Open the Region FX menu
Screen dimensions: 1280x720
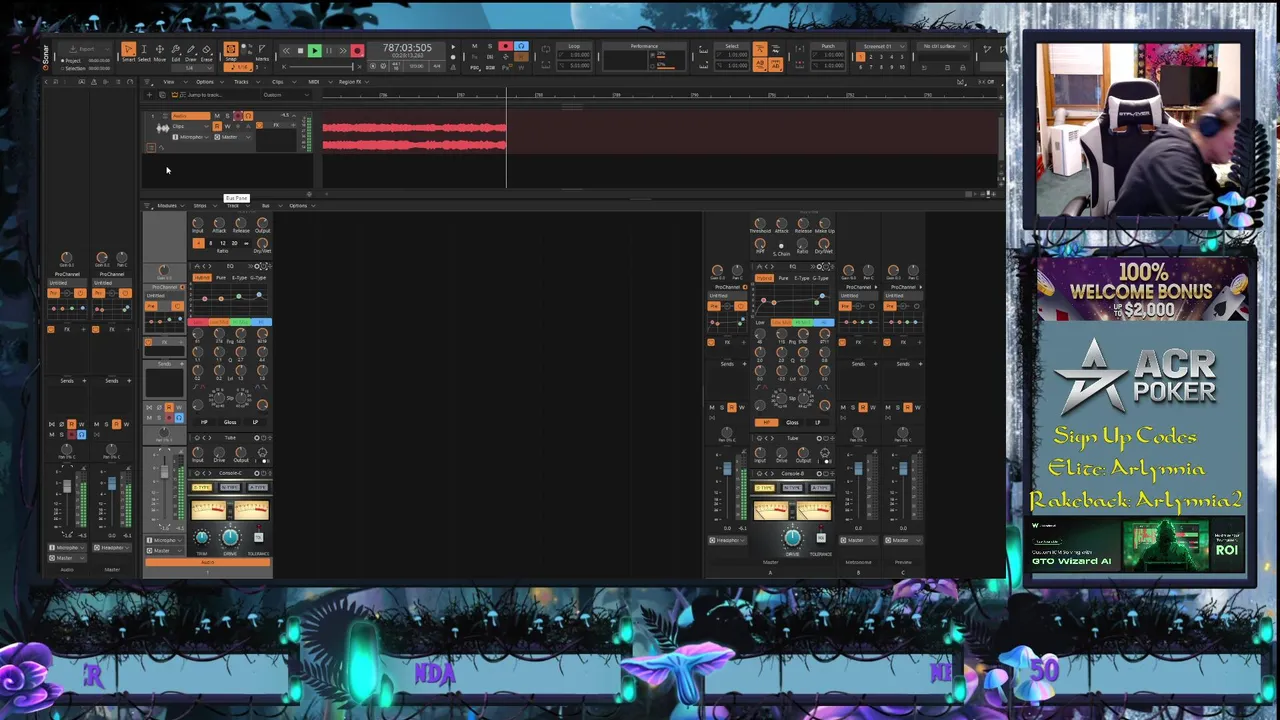352,82
